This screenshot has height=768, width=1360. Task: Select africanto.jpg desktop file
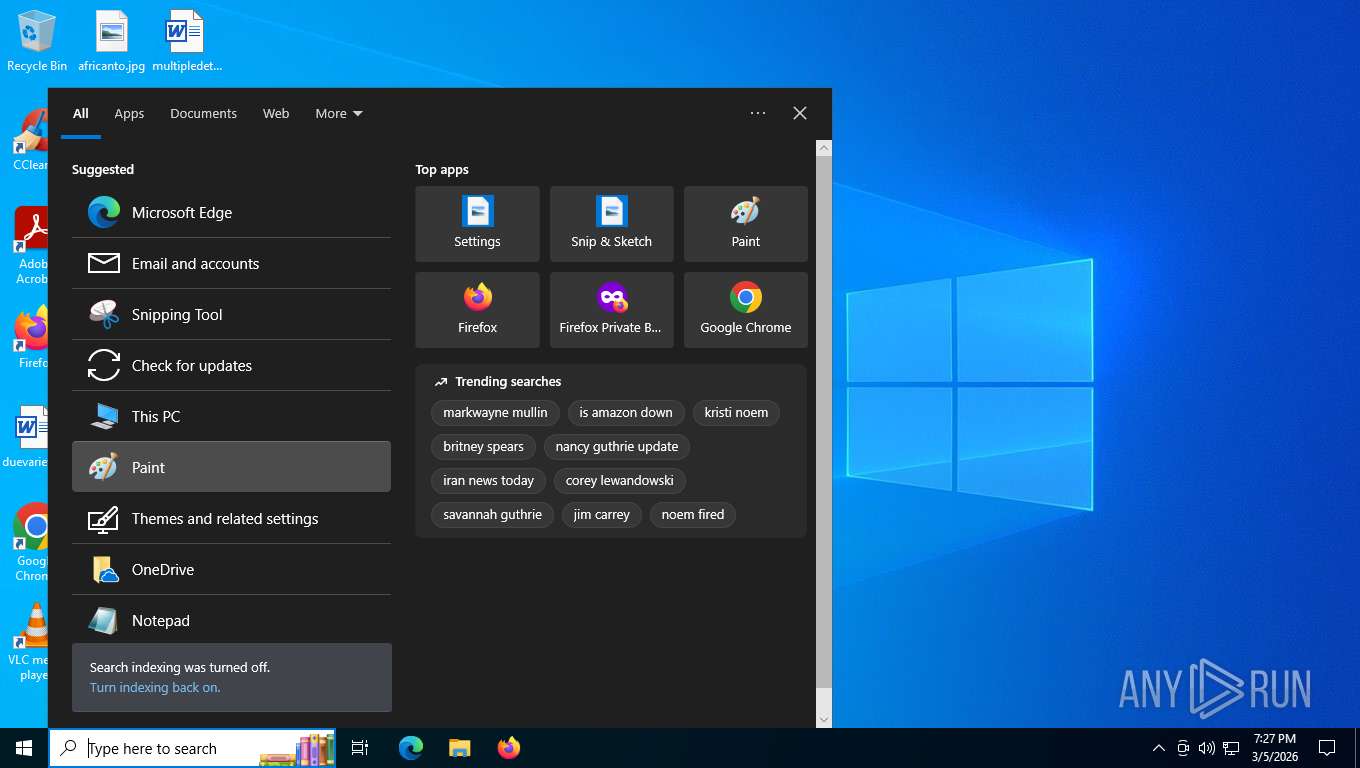[112, 41]
